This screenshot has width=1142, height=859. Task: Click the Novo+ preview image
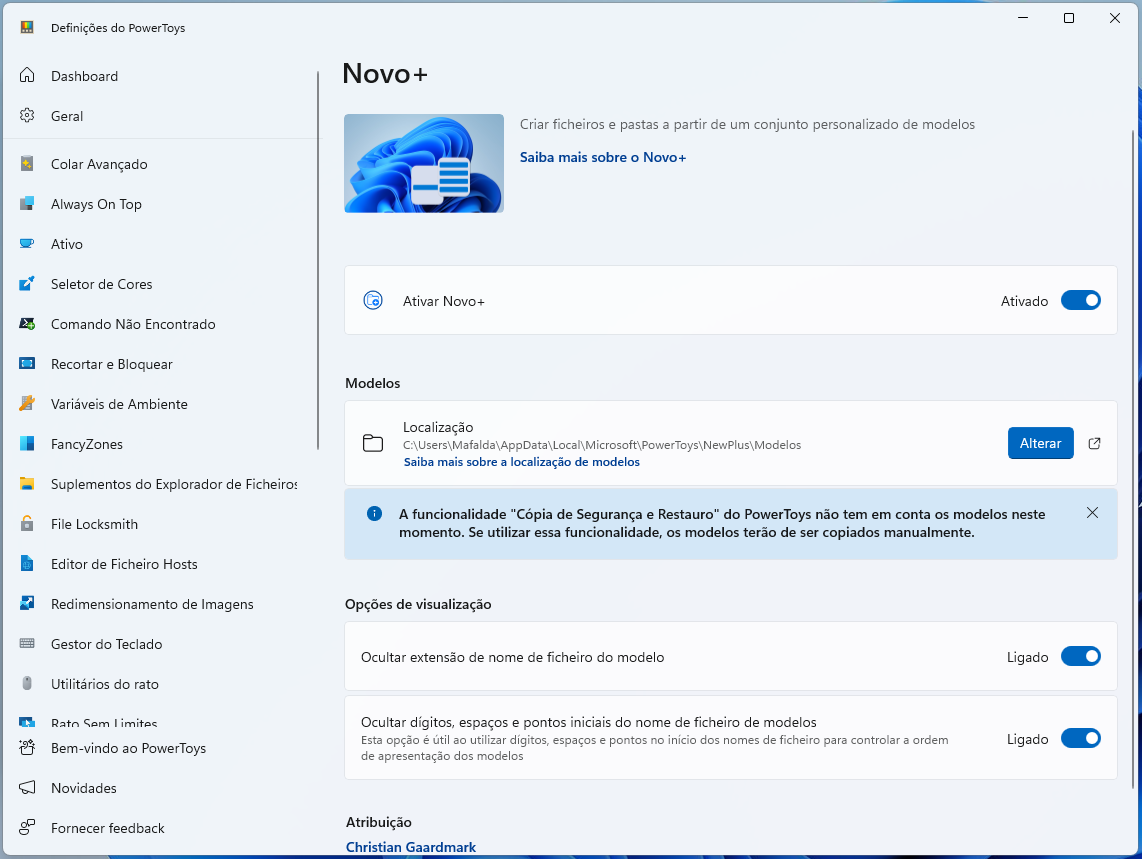click(x=424, y=163)
